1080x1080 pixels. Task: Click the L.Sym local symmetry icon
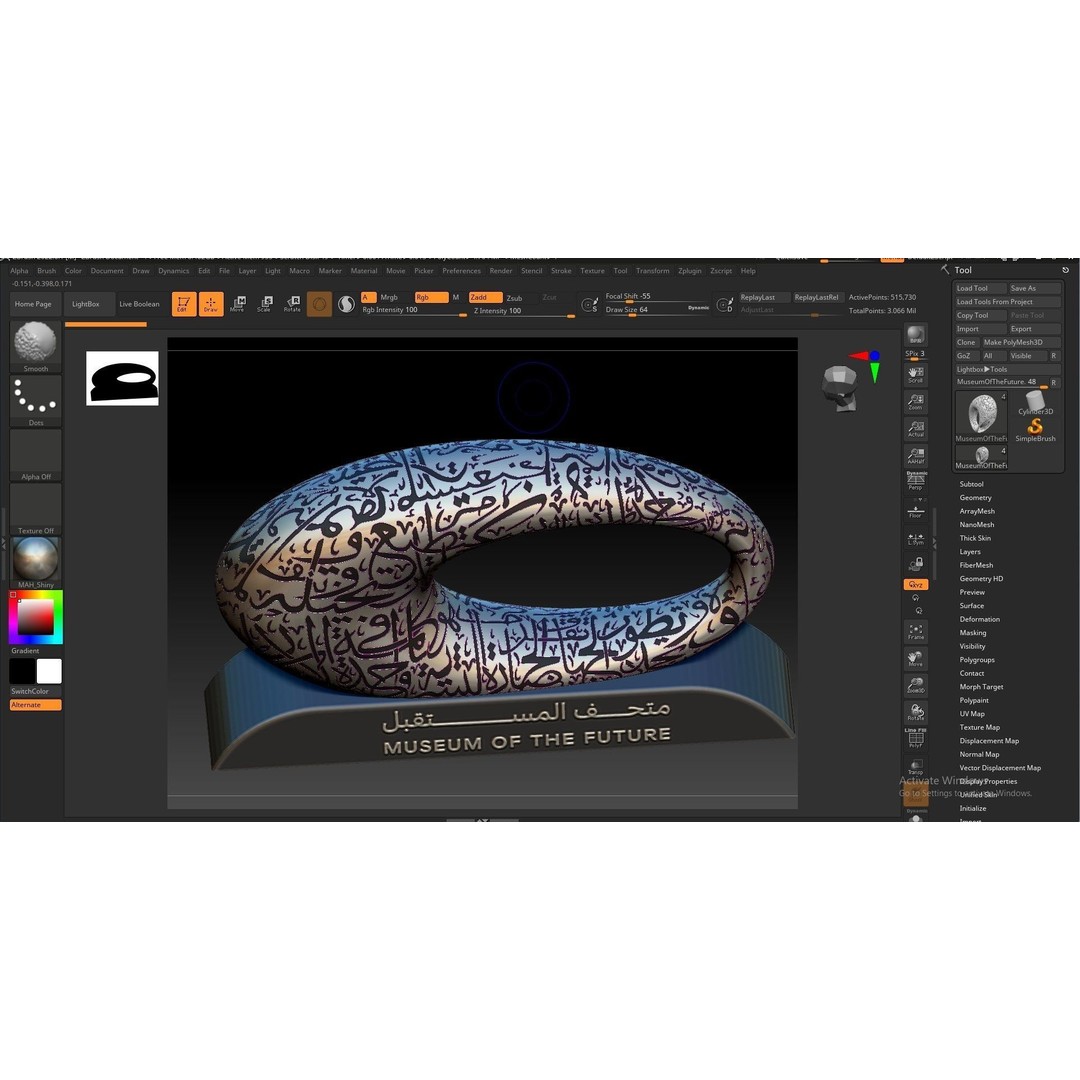coord(915,539)
